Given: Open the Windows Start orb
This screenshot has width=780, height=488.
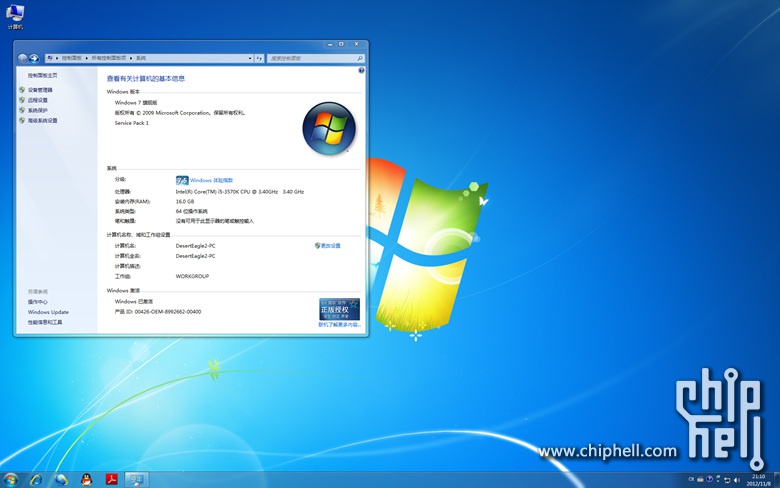Looking at the screenshot, I should 10,480.
